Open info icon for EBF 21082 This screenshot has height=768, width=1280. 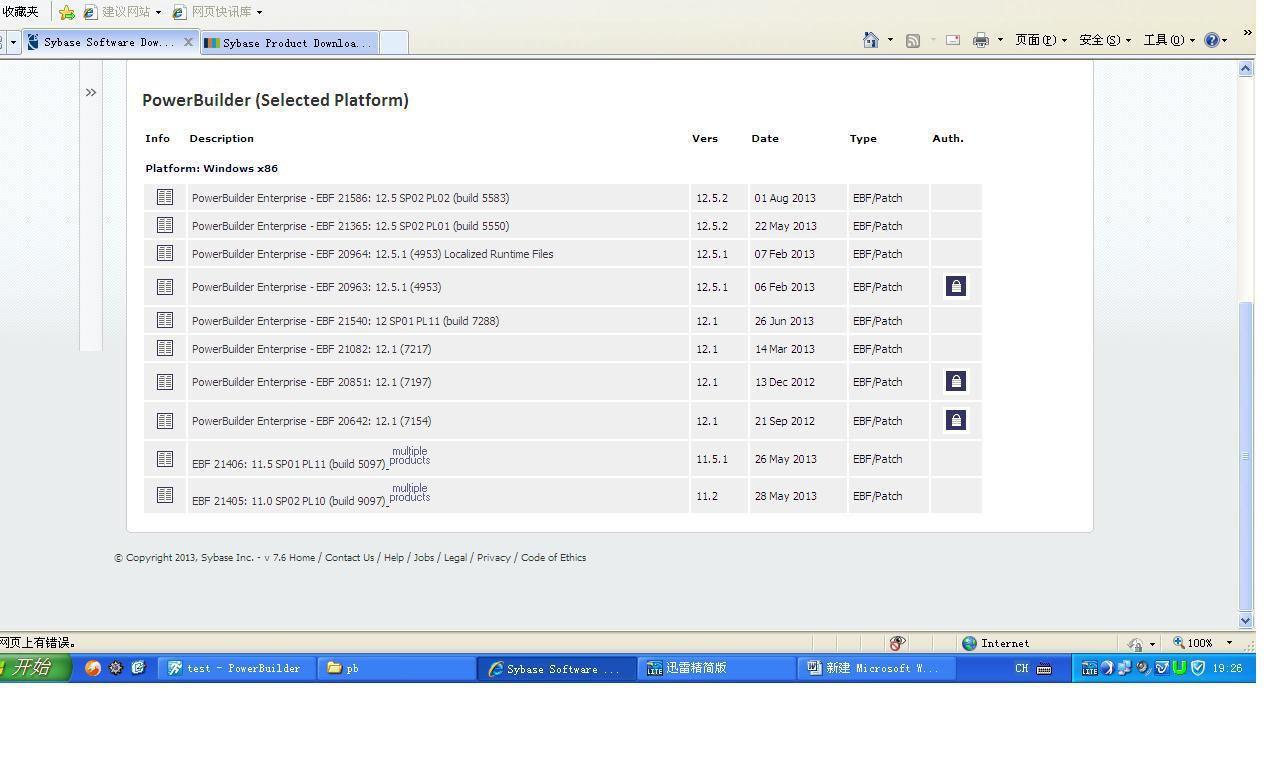point(165,348)
